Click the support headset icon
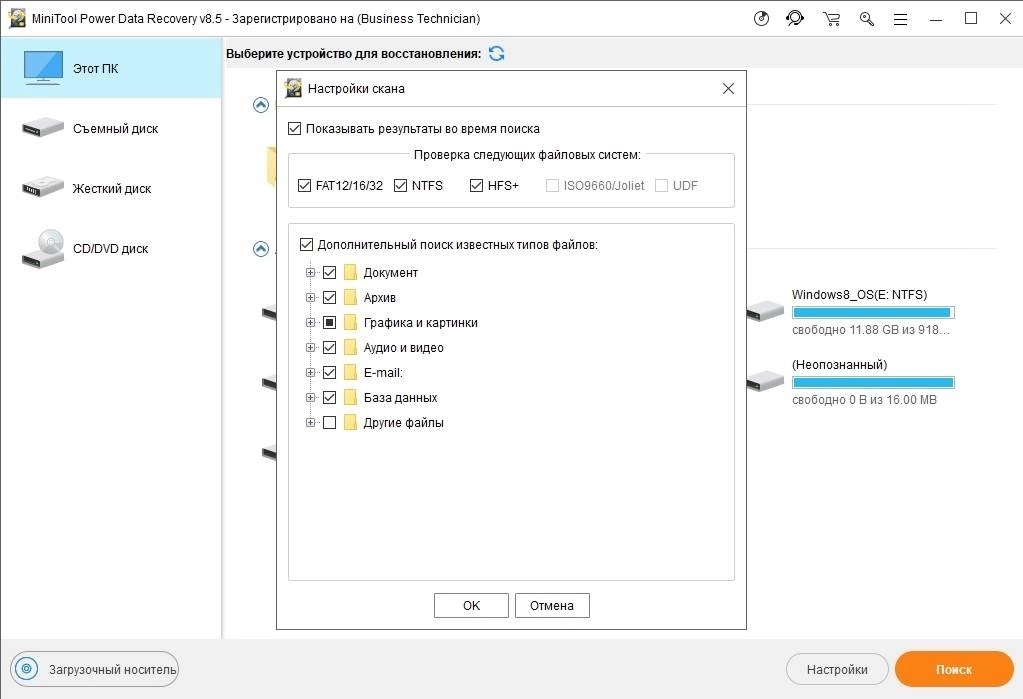1023x699 pixels. point(795,18)
